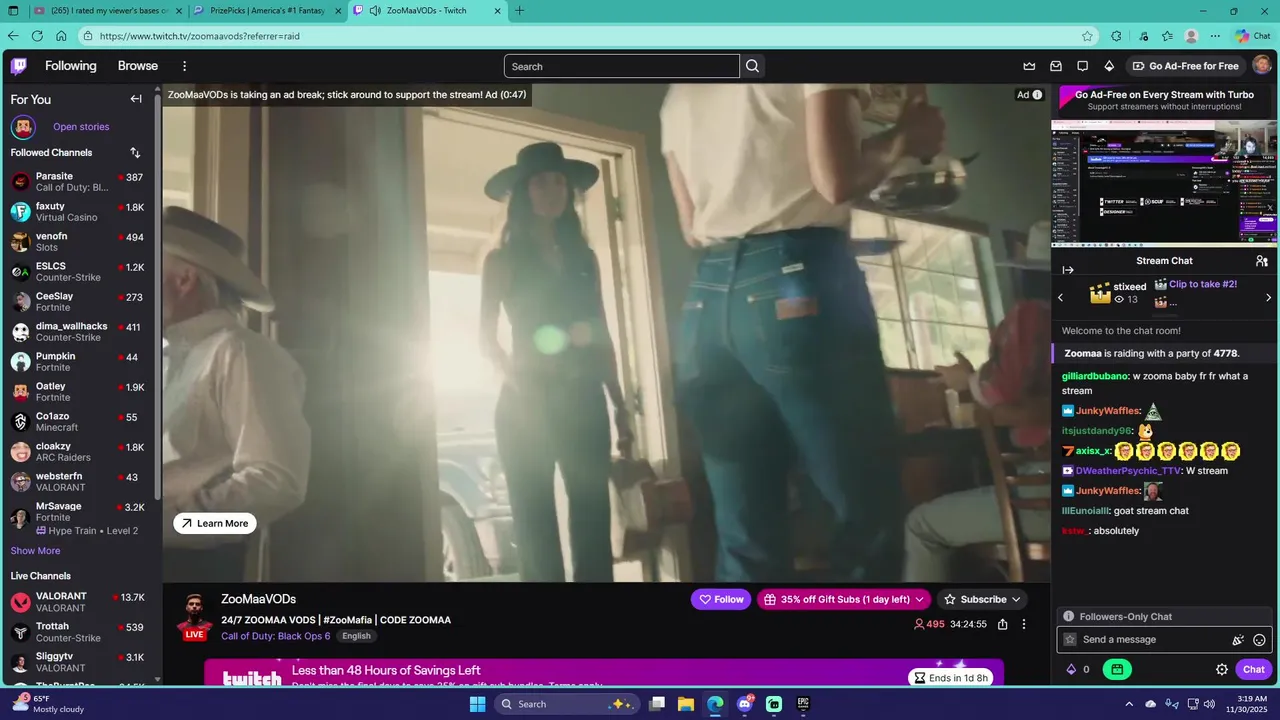Go to the Following page
This screenshot has height=720, width=1280.
(x=71, y=66)
